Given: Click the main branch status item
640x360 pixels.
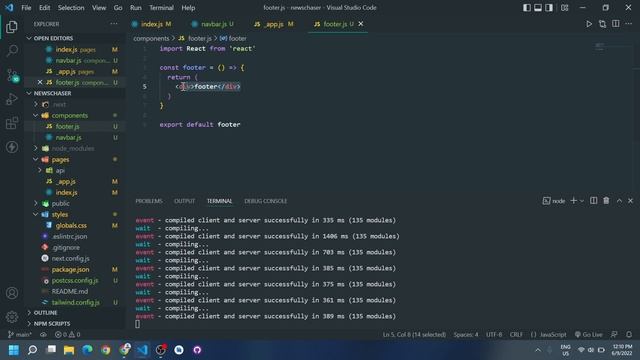Looking at the screenshot, I should point(20,335).
